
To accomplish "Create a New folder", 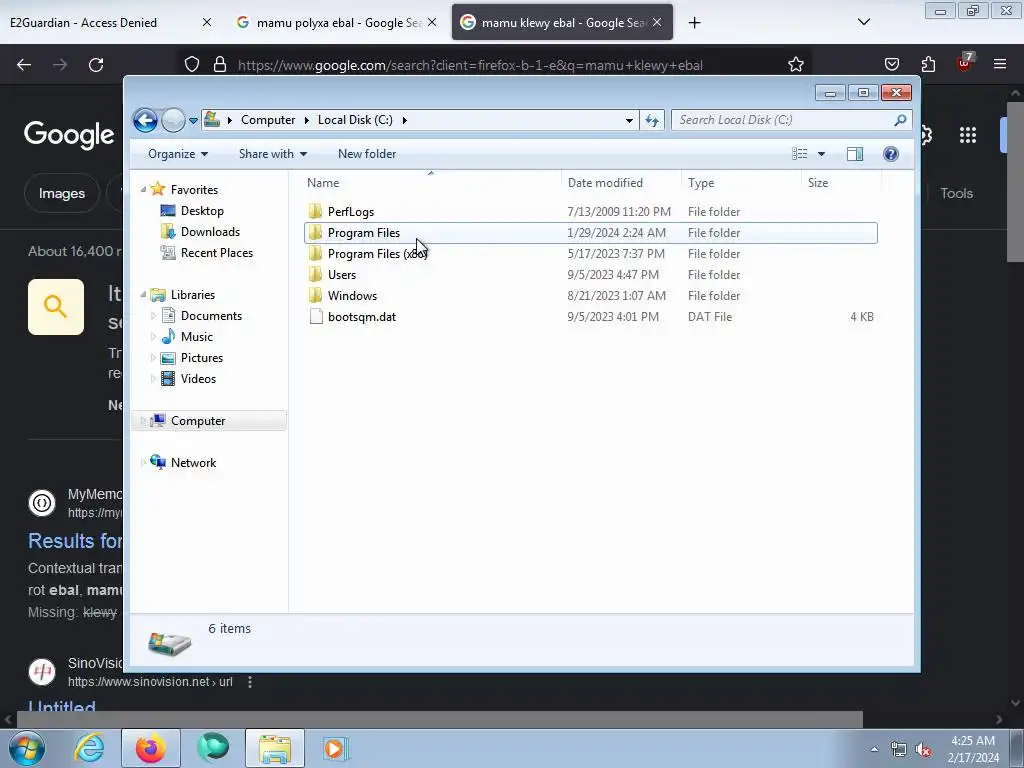I will [x=367, y=154].
